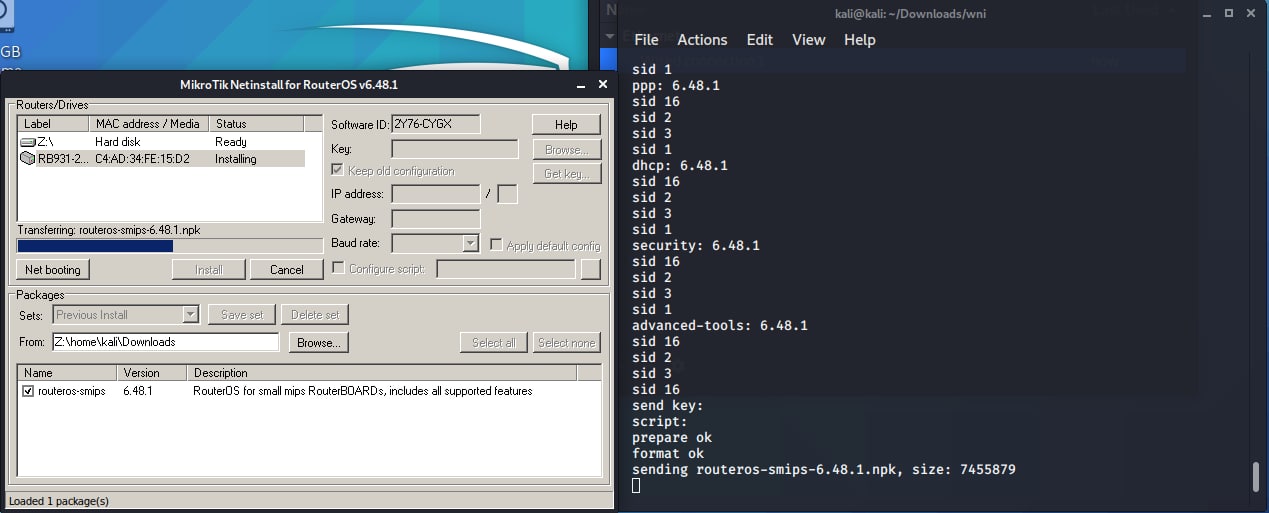The width and height of the screenshot is (1269, 513).
Task: Click the Browse button beside Key field
Action: pos(566,150)
